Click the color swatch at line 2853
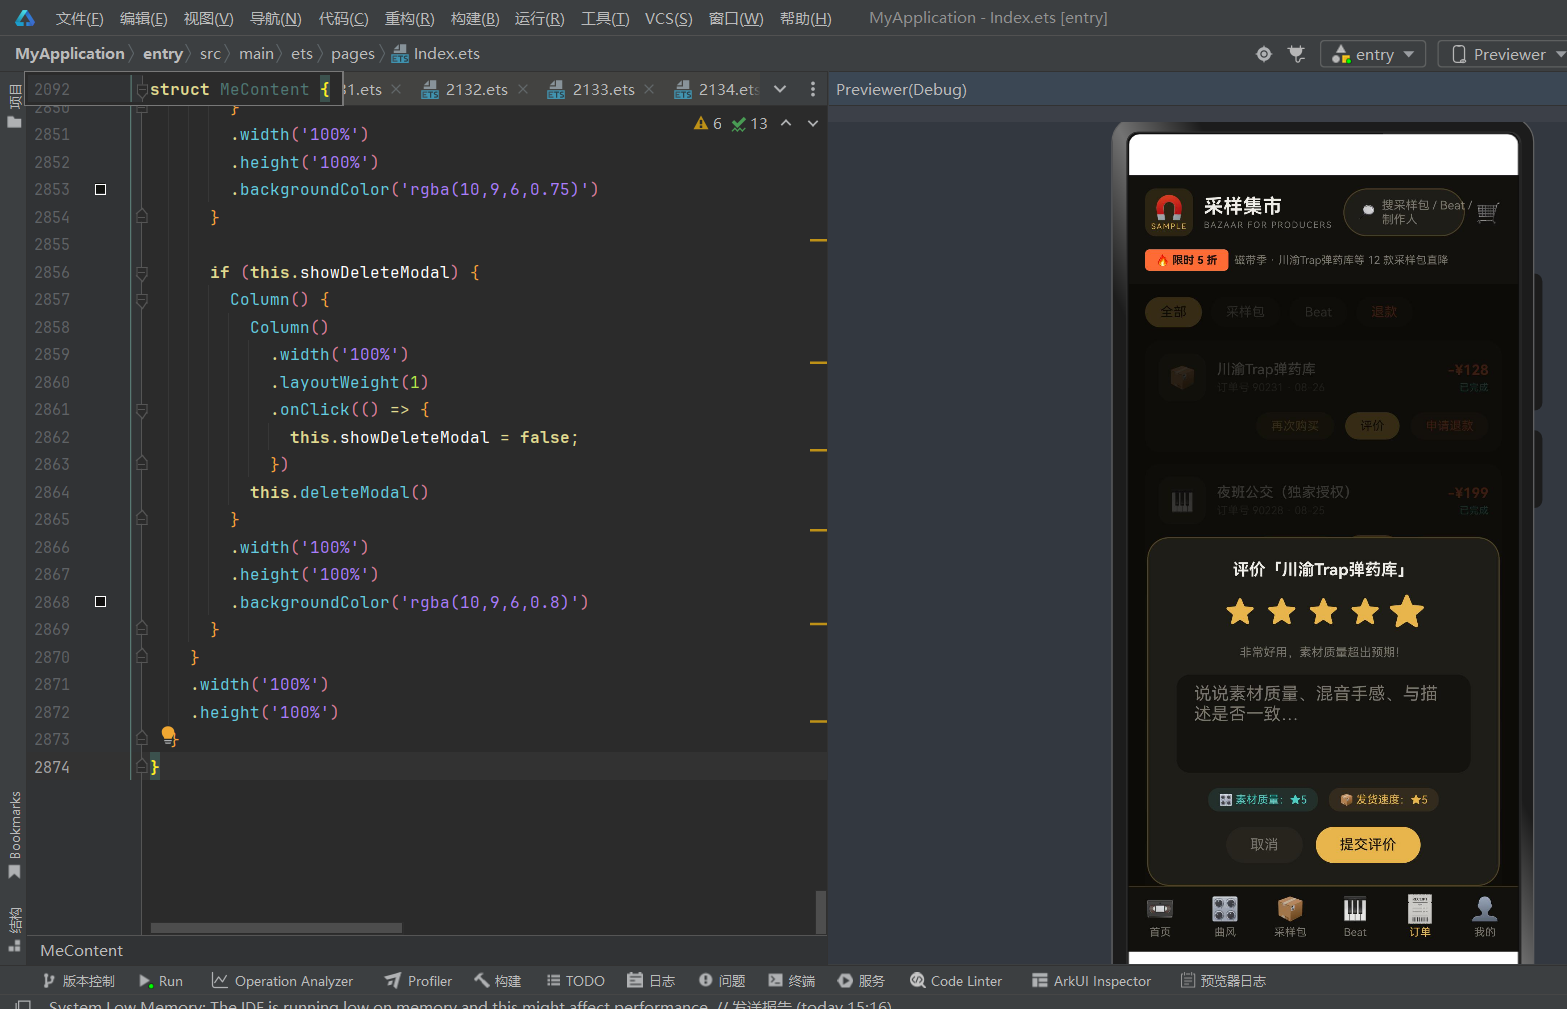 100,189
